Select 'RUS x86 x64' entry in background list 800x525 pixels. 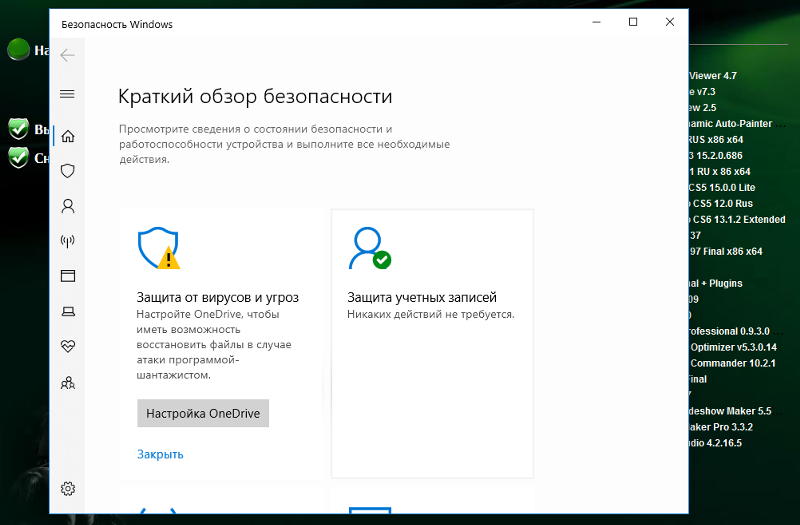point(716,139)
